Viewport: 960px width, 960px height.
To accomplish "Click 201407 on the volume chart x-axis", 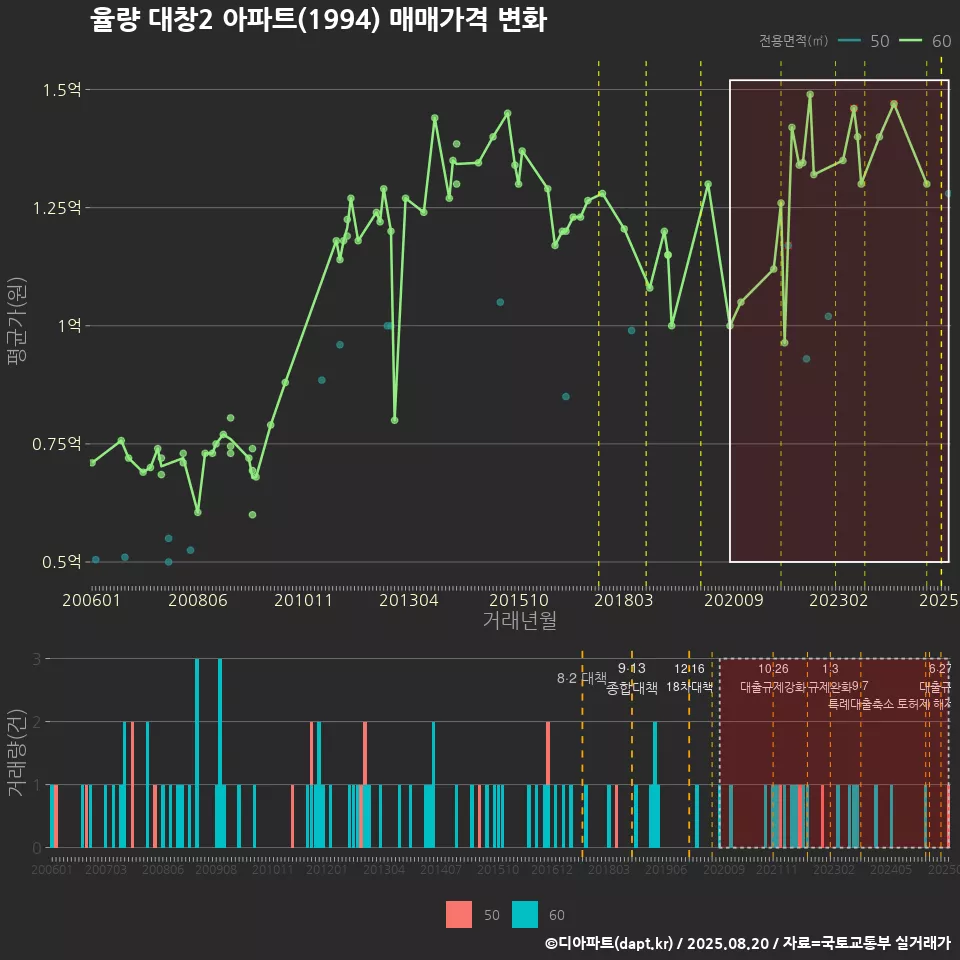I will point(441,869).
